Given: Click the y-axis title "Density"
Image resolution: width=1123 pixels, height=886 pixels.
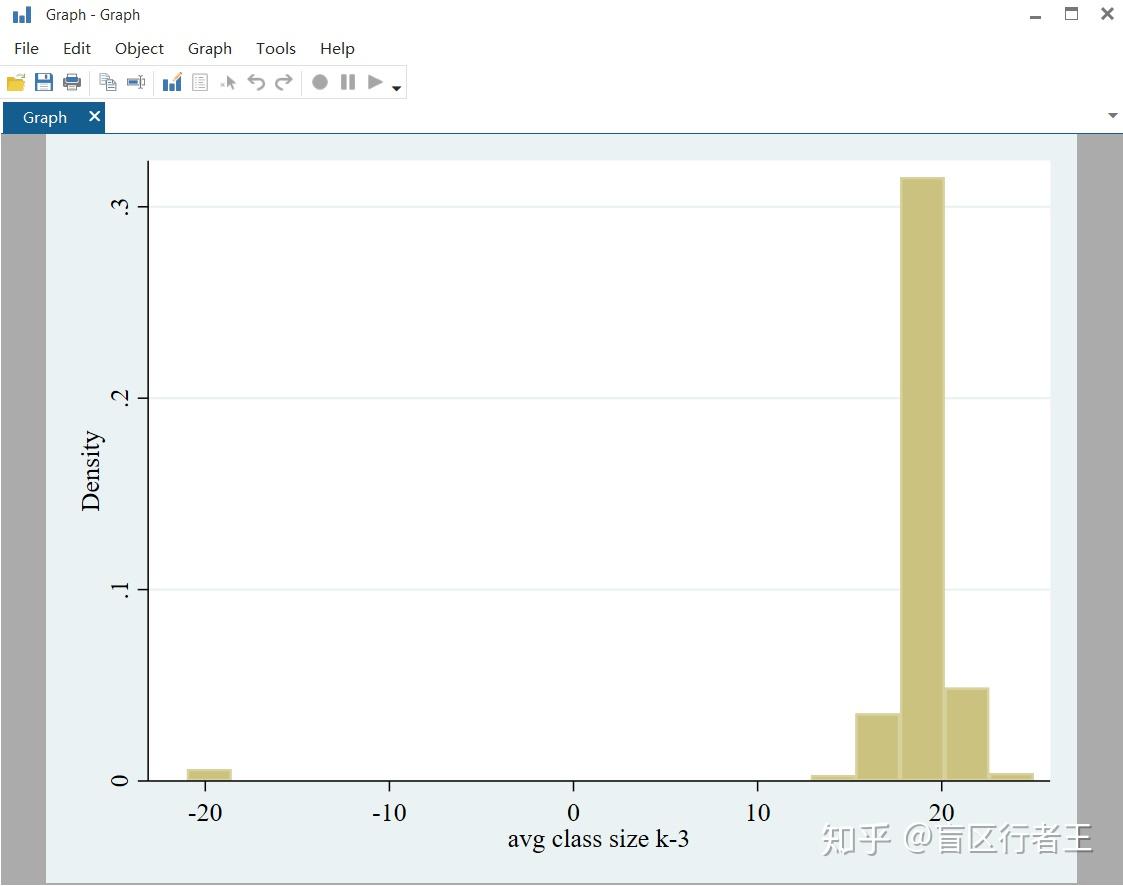Looking at the screenshot, I should 91,471.
